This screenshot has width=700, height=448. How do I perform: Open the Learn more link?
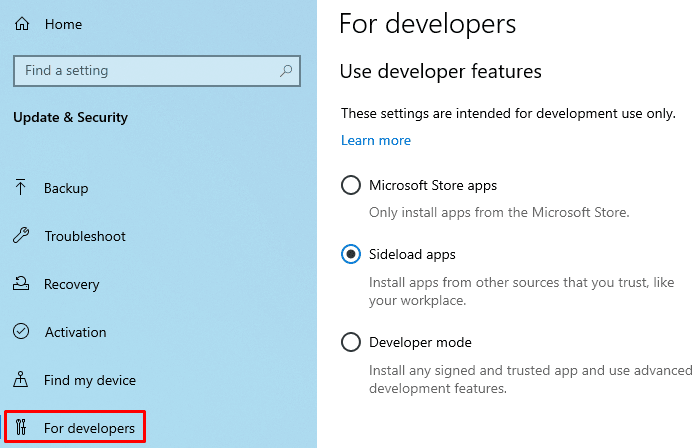[x=376, y=140]
